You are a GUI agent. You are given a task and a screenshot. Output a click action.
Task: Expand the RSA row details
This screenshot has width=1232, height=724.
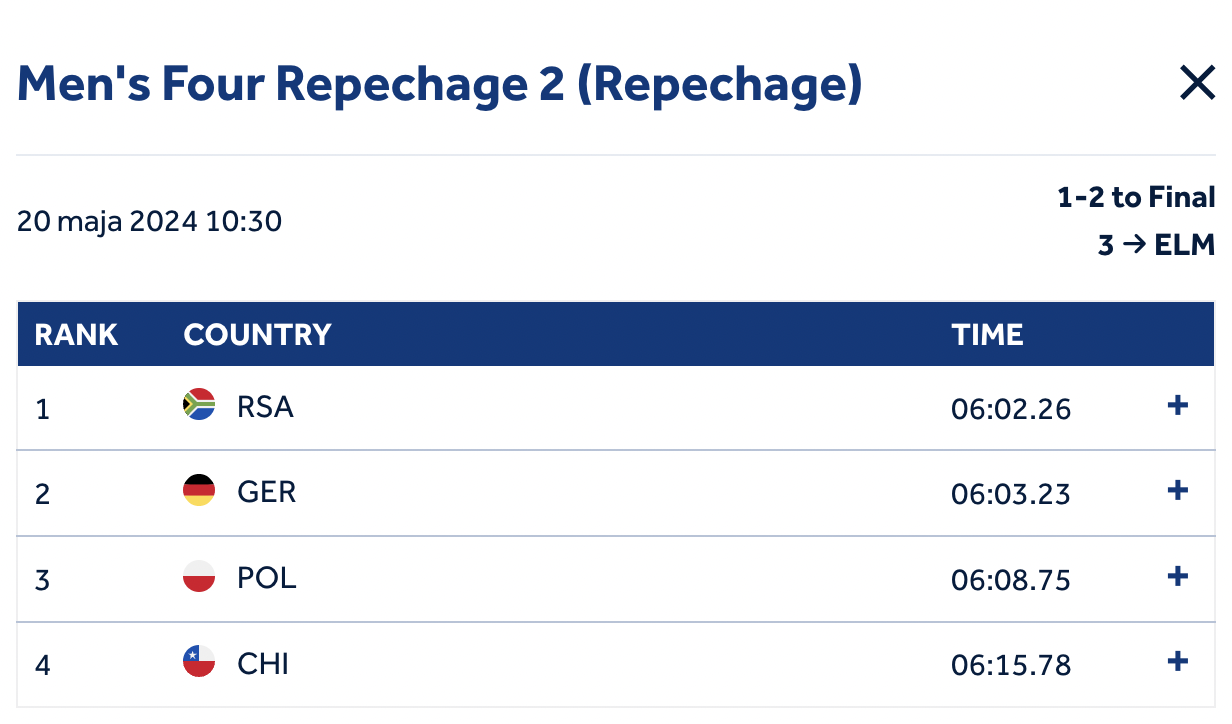coord(1178,405)
